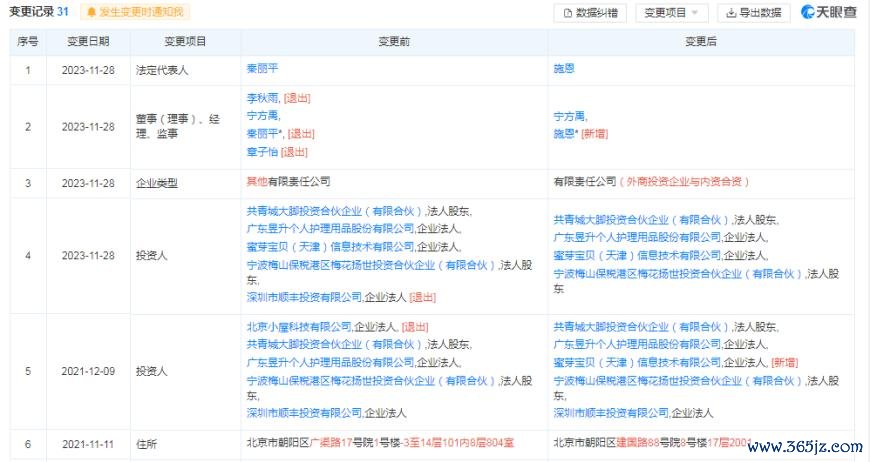870x462 pixels.
Task: Click the 变更后 column header
Action: pos(701,42)
